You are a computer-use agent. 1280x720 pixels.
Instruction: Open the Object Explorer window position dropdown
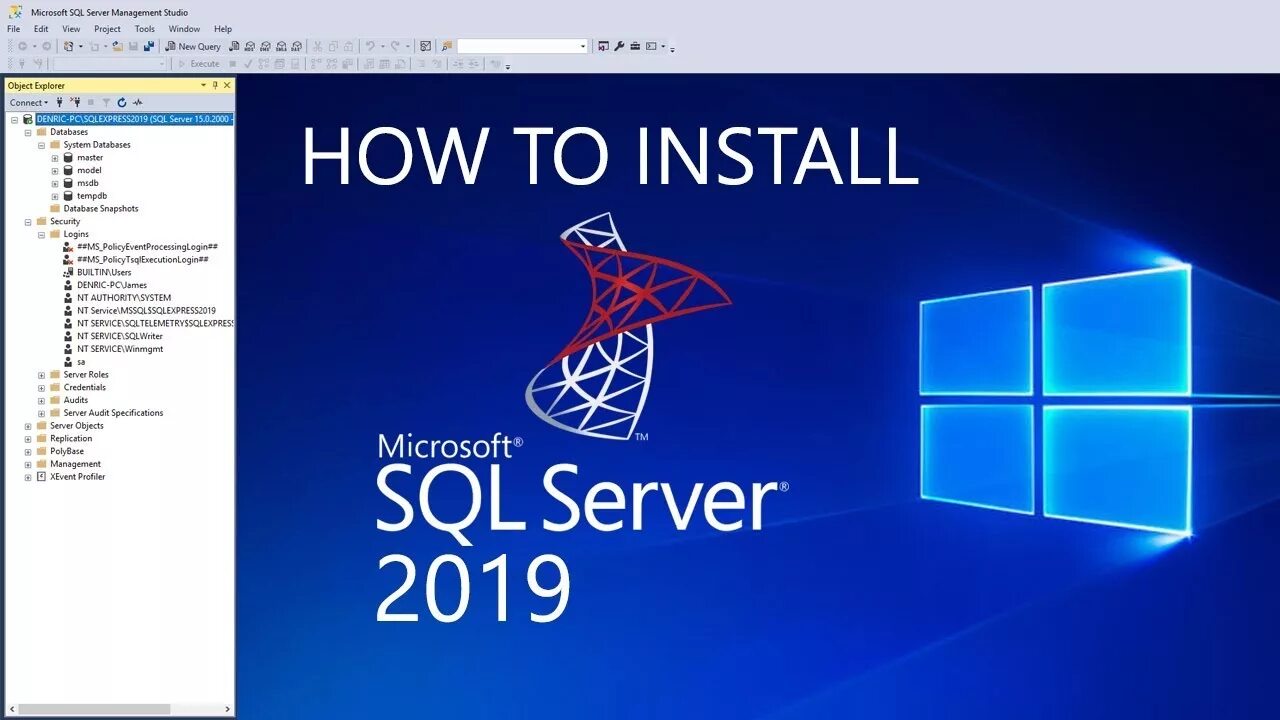coord(203,85)
